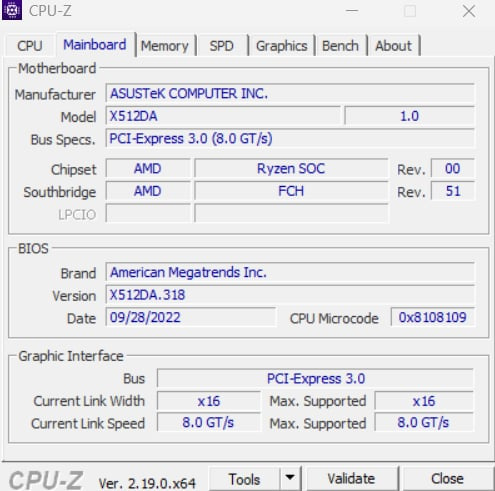Click the BIOS brand American Megatrends Inc.

(x=290, y=272)
